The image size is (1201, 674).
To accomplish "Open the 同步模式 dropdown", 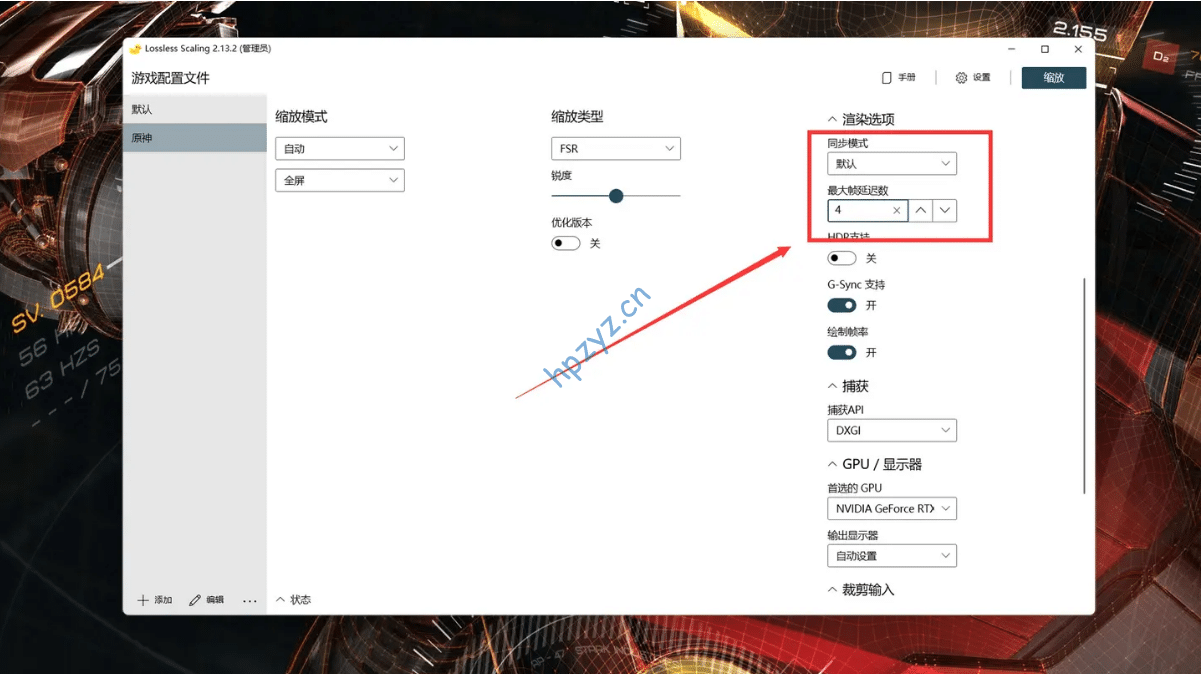I will tap(892, 164).
